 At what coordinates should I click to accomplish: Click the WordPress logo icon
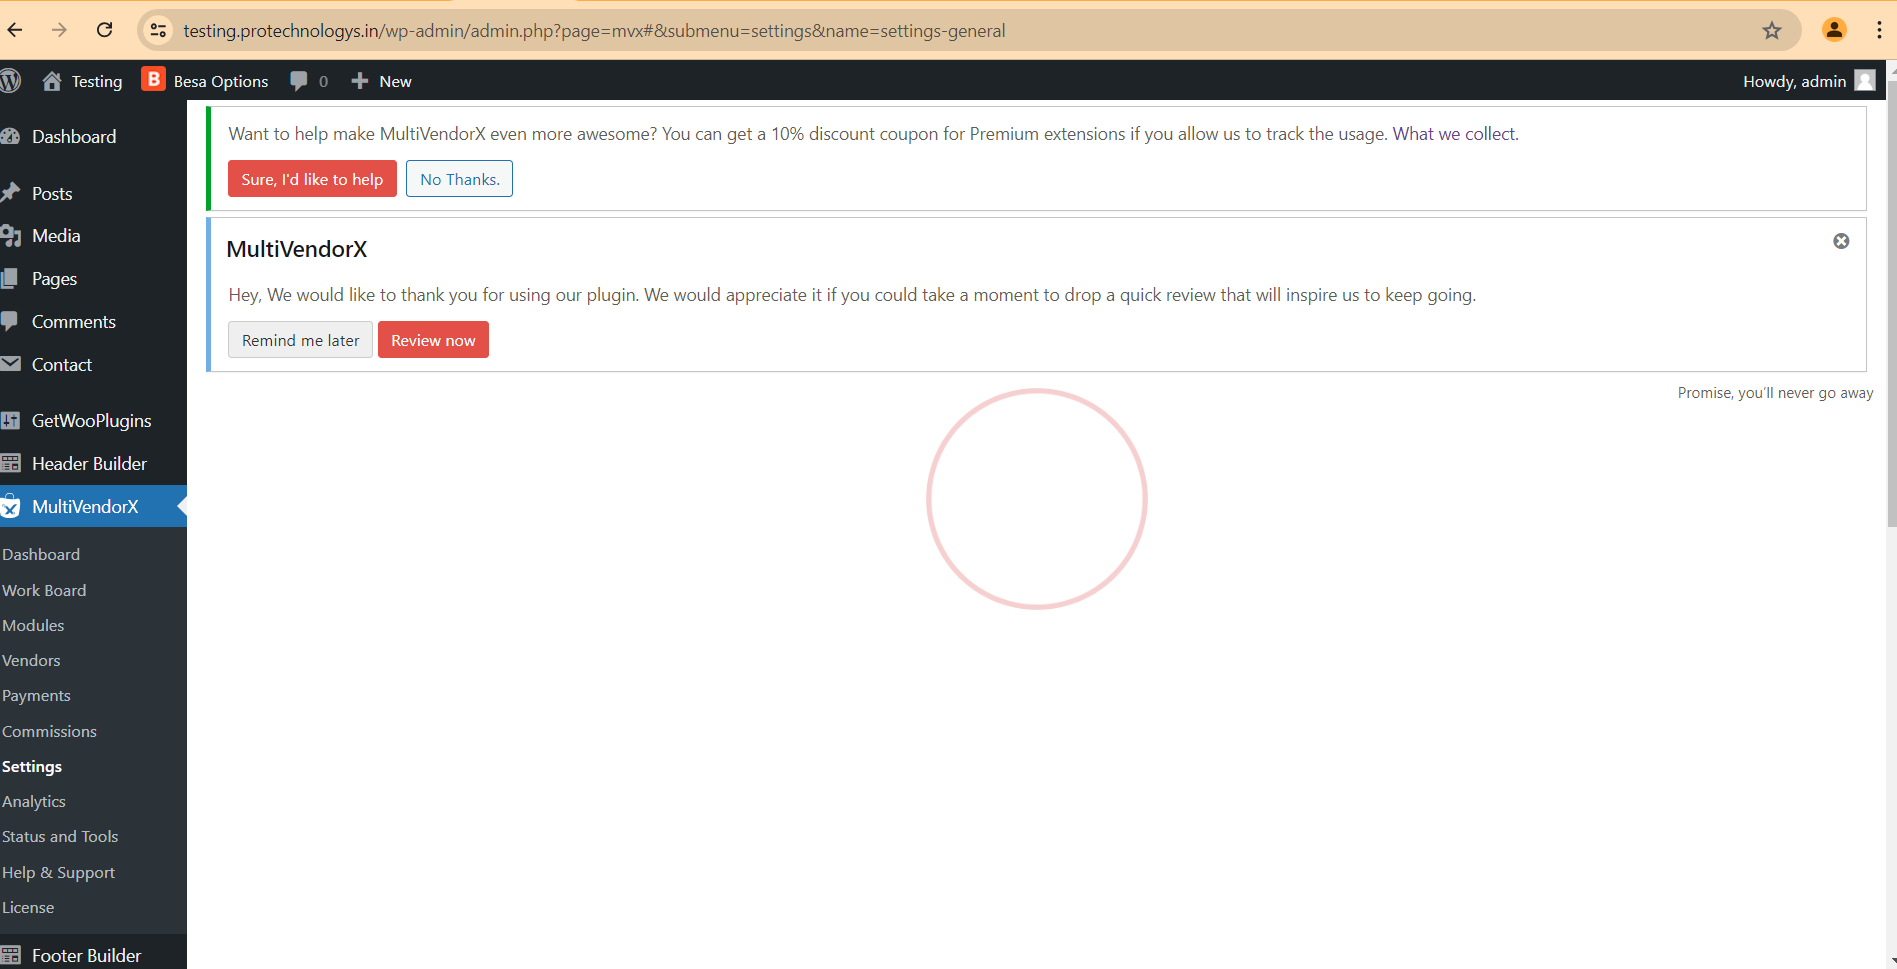coord(11,81)
